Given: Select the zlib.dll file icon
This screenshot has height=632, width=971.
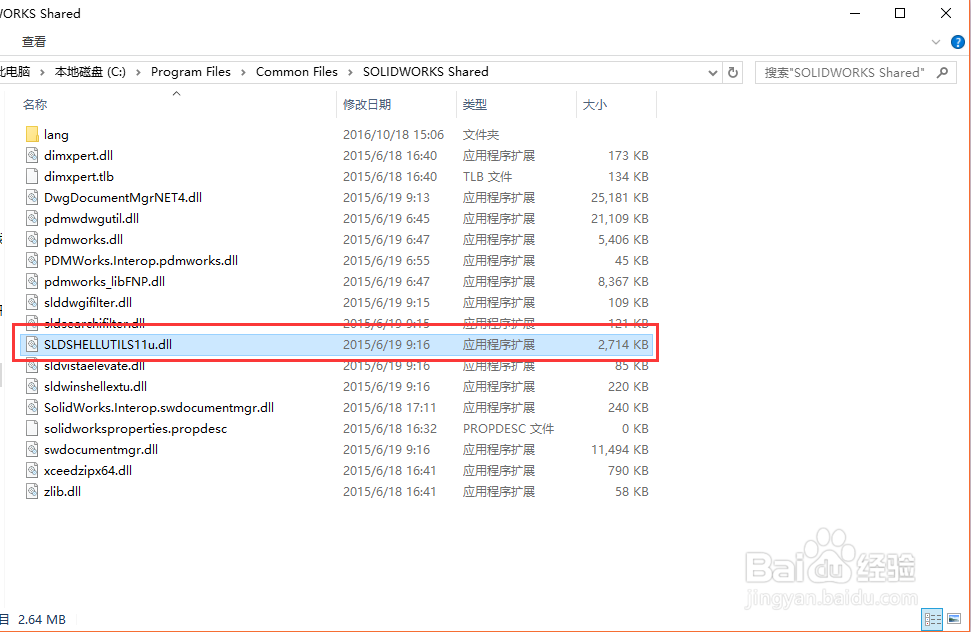Looking at the screenshot, I should tap(32, 491).
